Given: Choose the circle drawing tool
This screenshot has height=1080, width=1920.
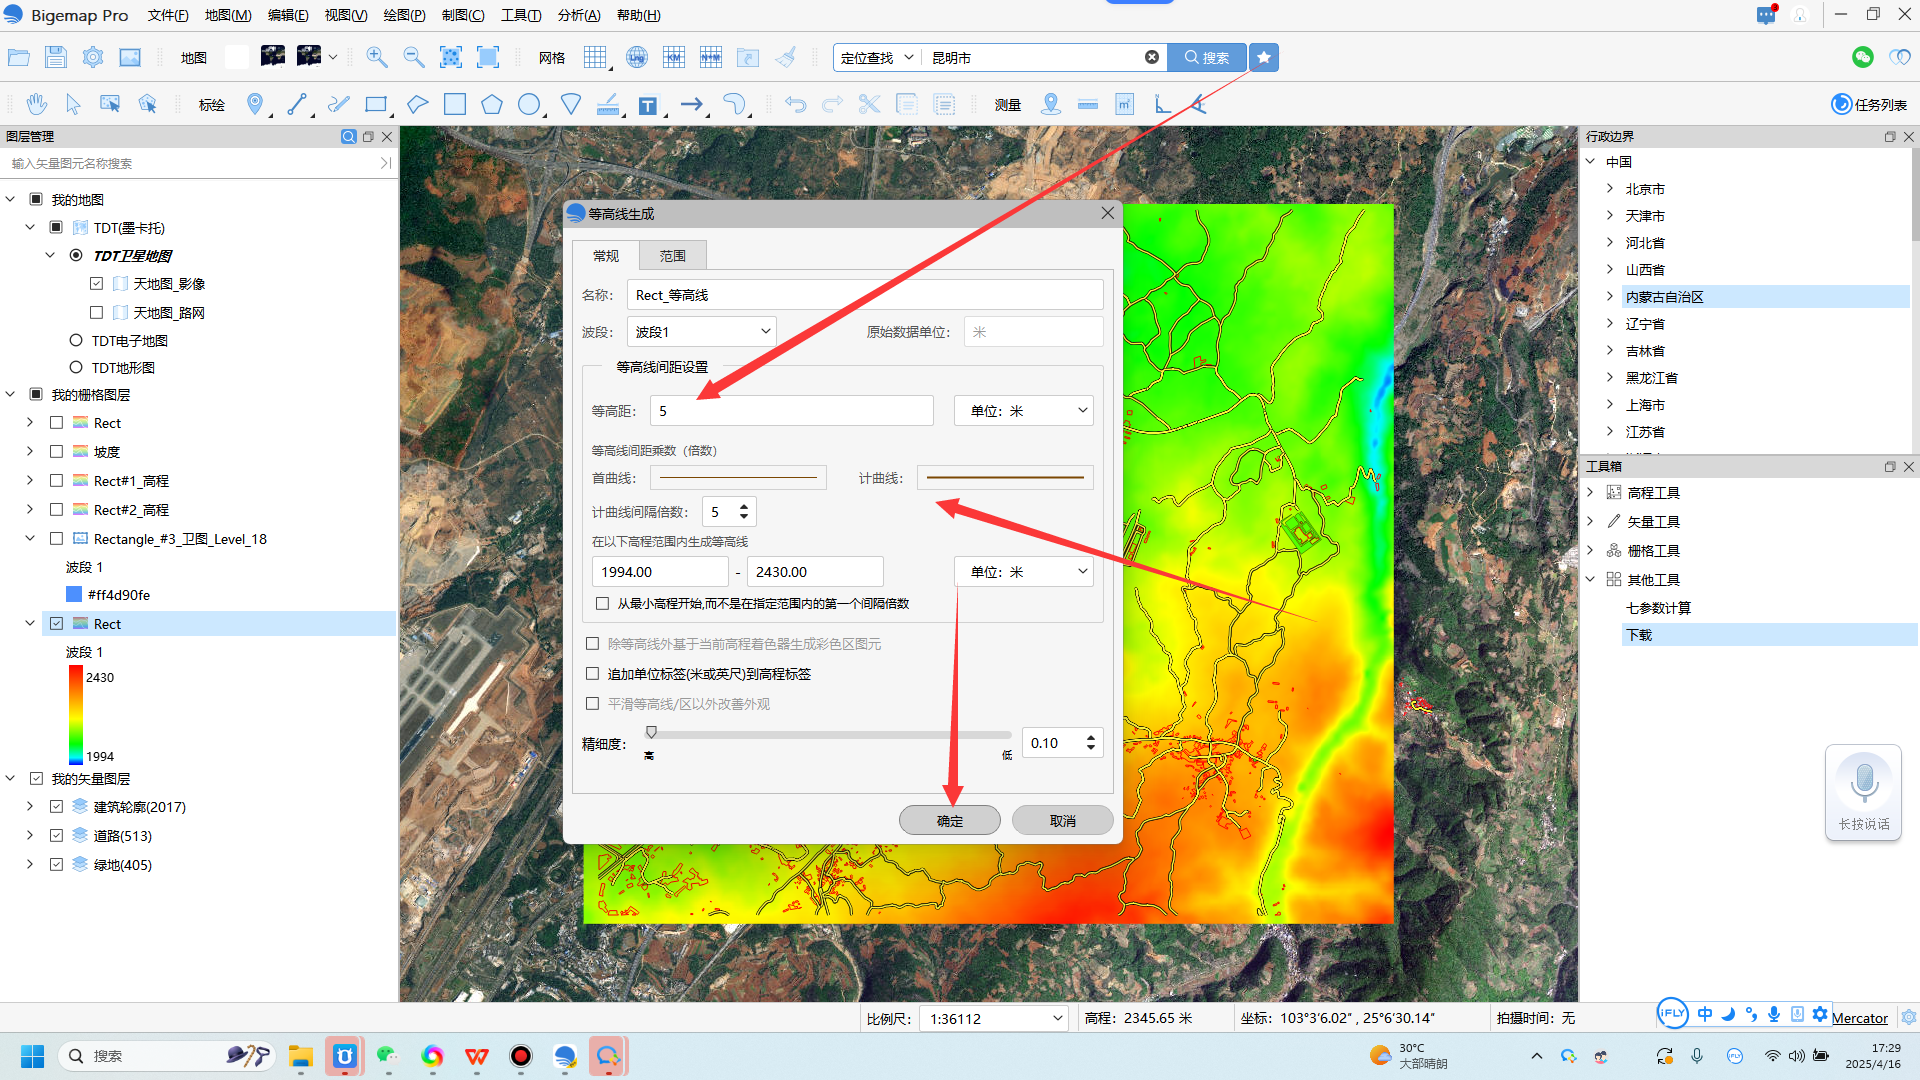Looking at the screenshot, I should tap(529, 104).
